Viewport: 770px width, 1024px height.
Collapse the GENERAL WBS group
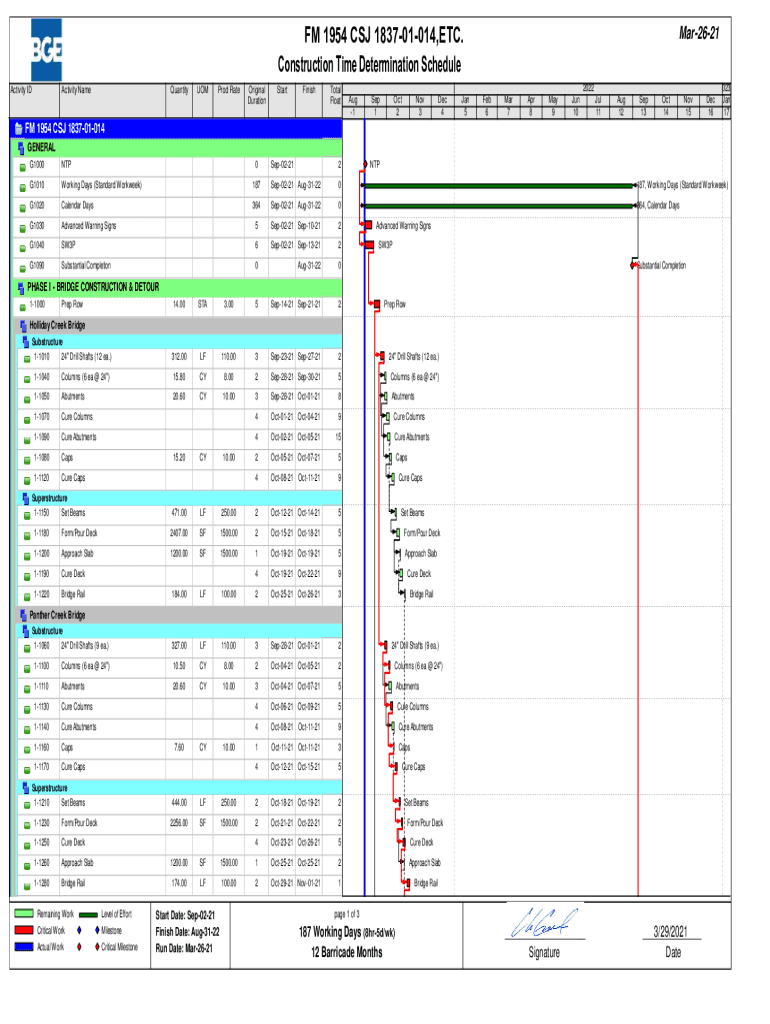coord(20,146)
